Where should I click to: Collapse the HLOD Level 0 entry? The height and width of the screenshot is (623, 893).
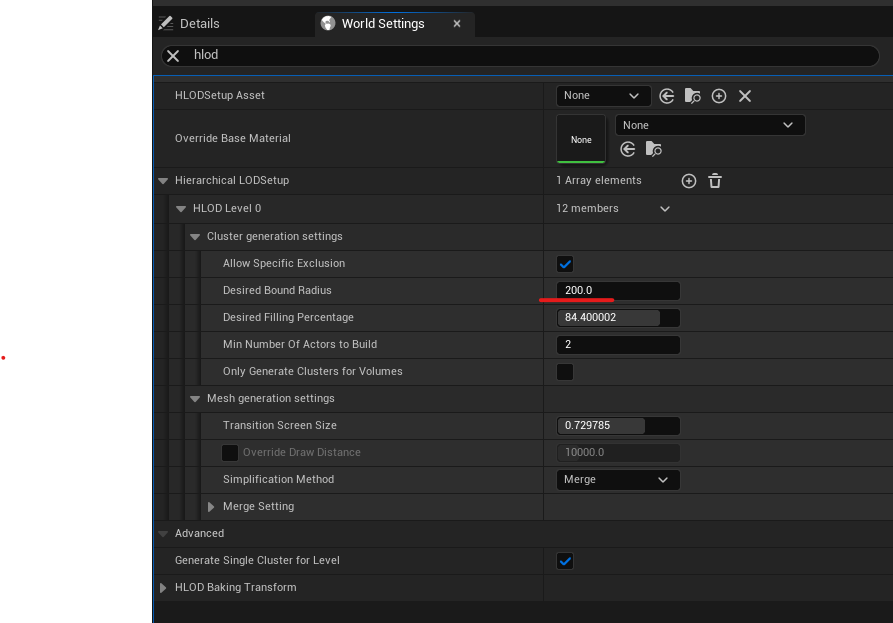(181, 209)
